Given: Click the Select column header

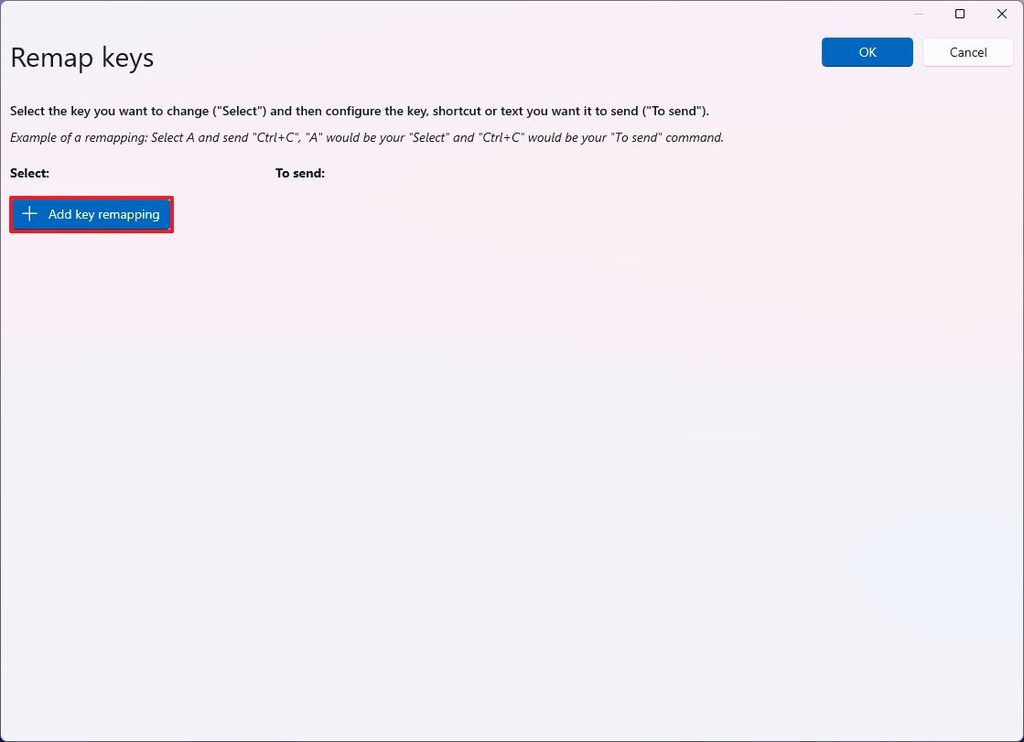Looking at the screenshot, I should tap(29, 173).
